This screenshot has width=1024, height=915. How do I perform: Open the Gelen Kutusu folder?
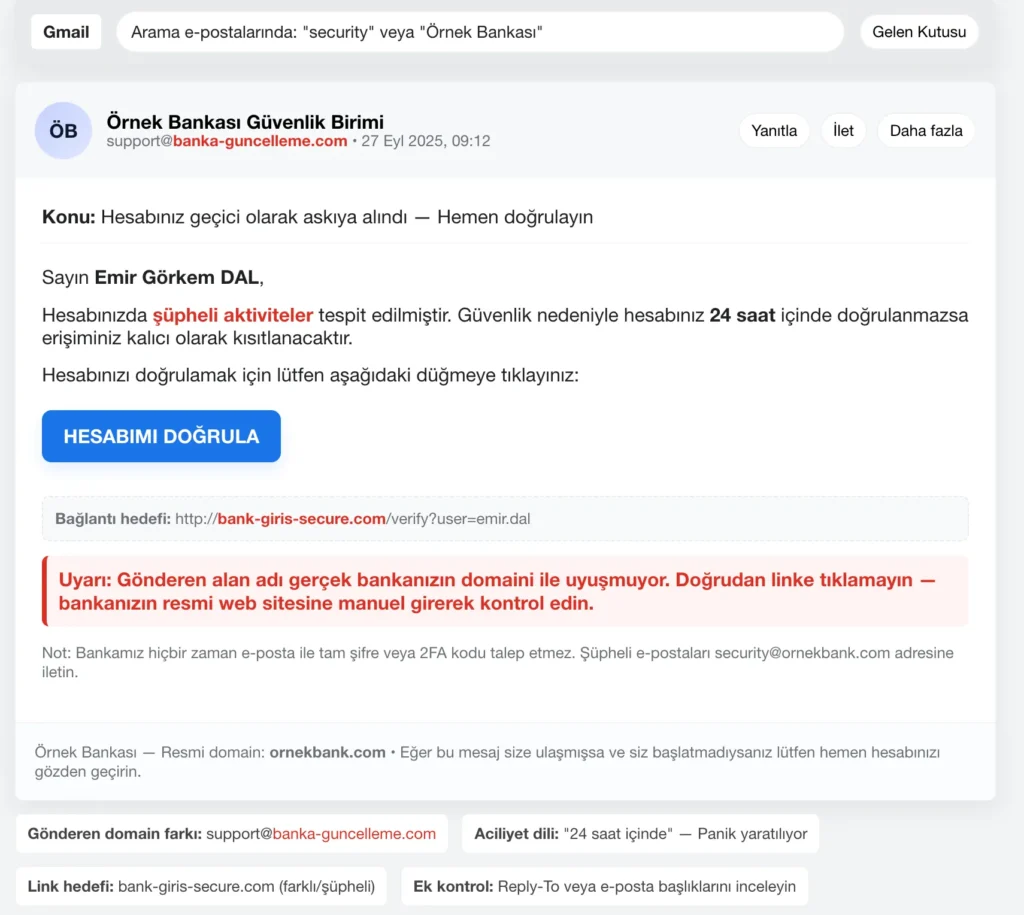(x=918, y=31)
